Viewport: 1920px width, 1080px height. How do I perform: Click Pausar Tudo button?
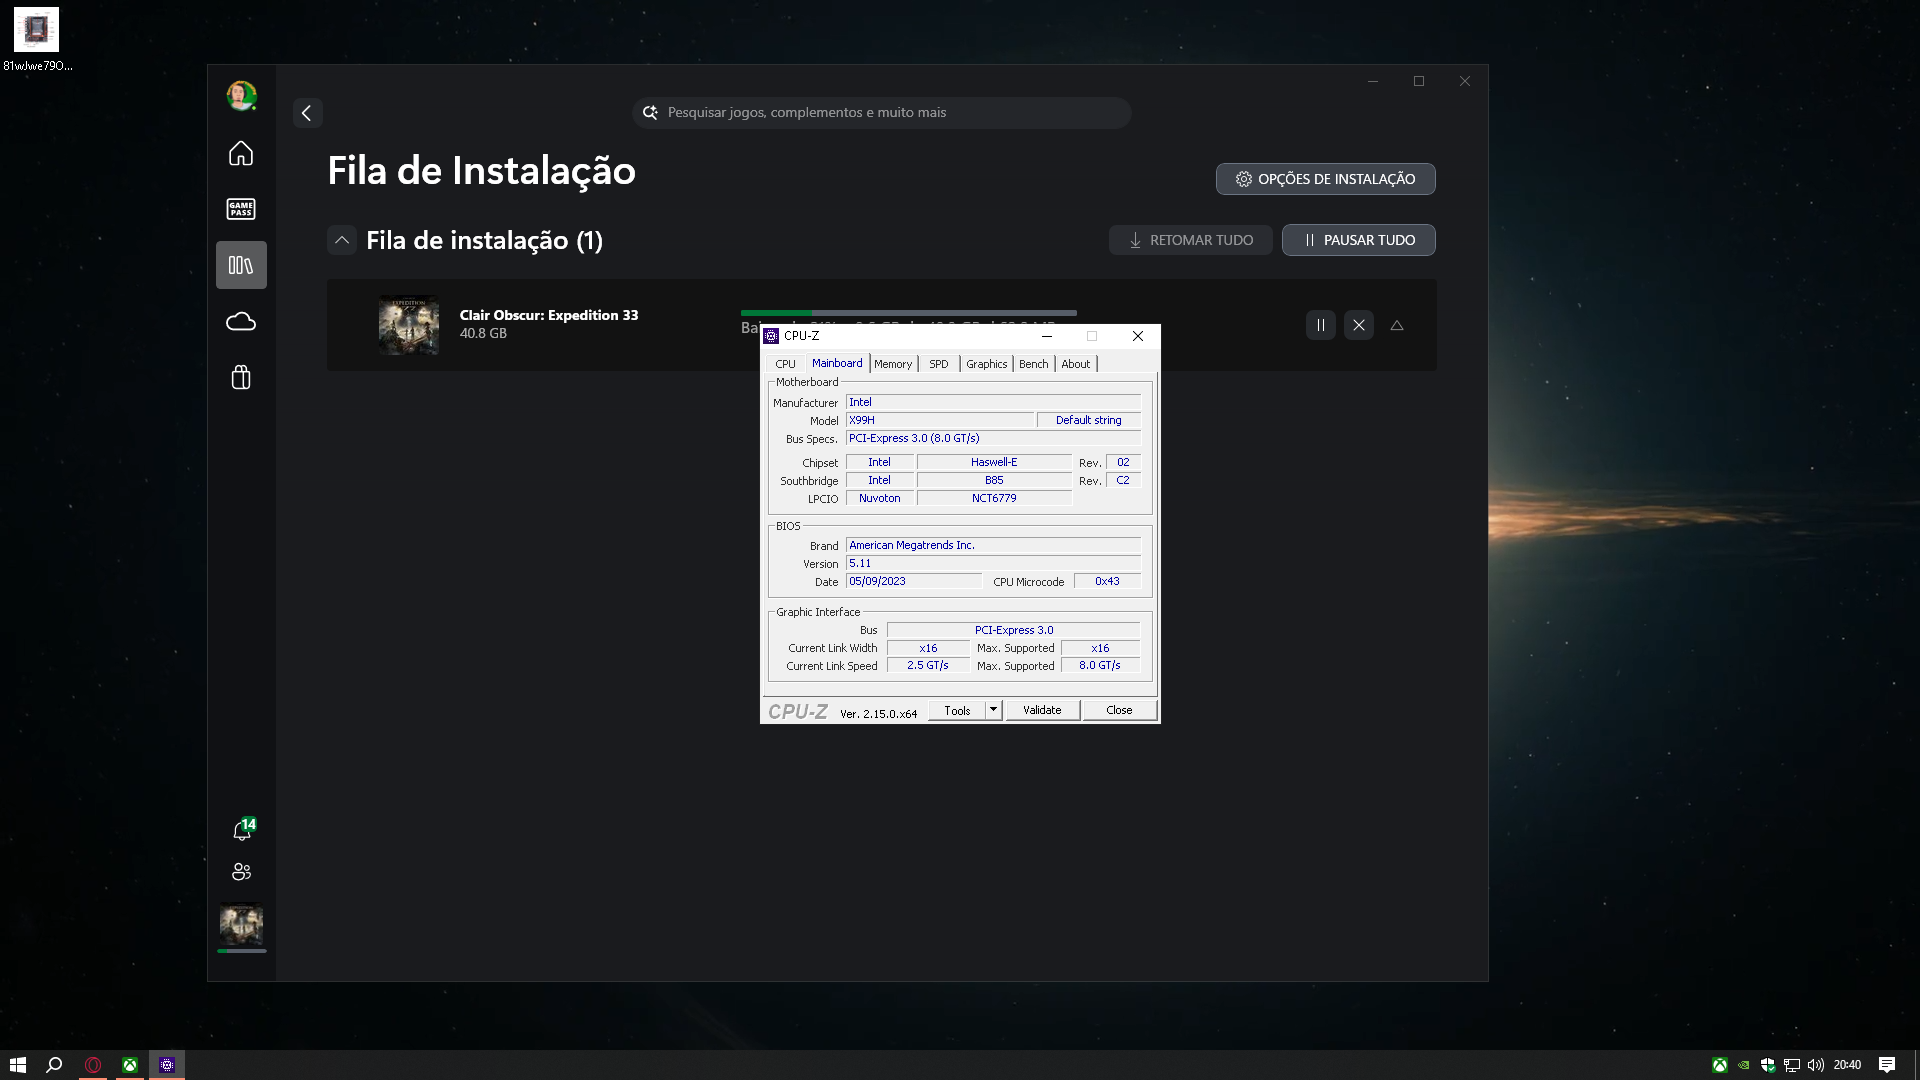(x=1358, y=240)
